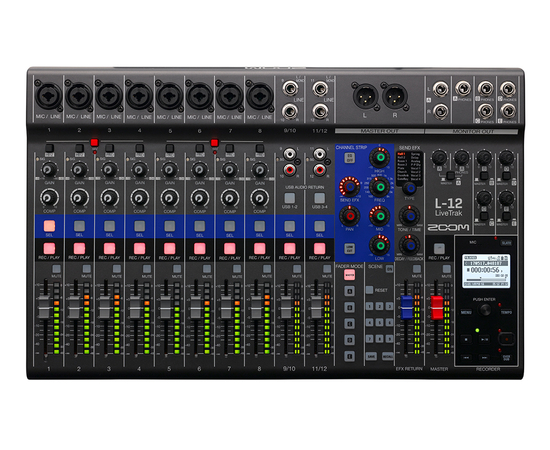Enable the USB 1-2 audio return button
Image resolution: width=550 pixels, height=450 pixels.
coord(289,198)
